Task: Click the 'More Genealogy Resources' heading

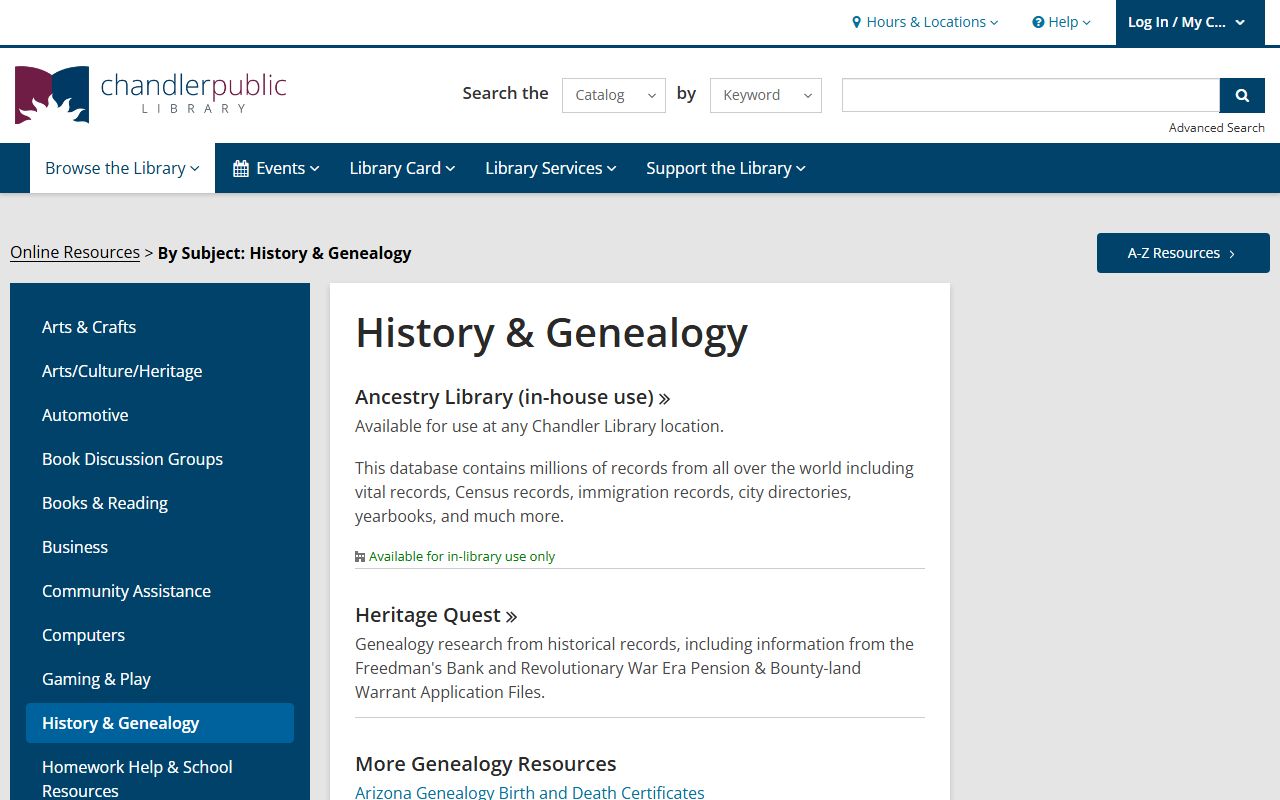Action: click(x=486, y=764)
